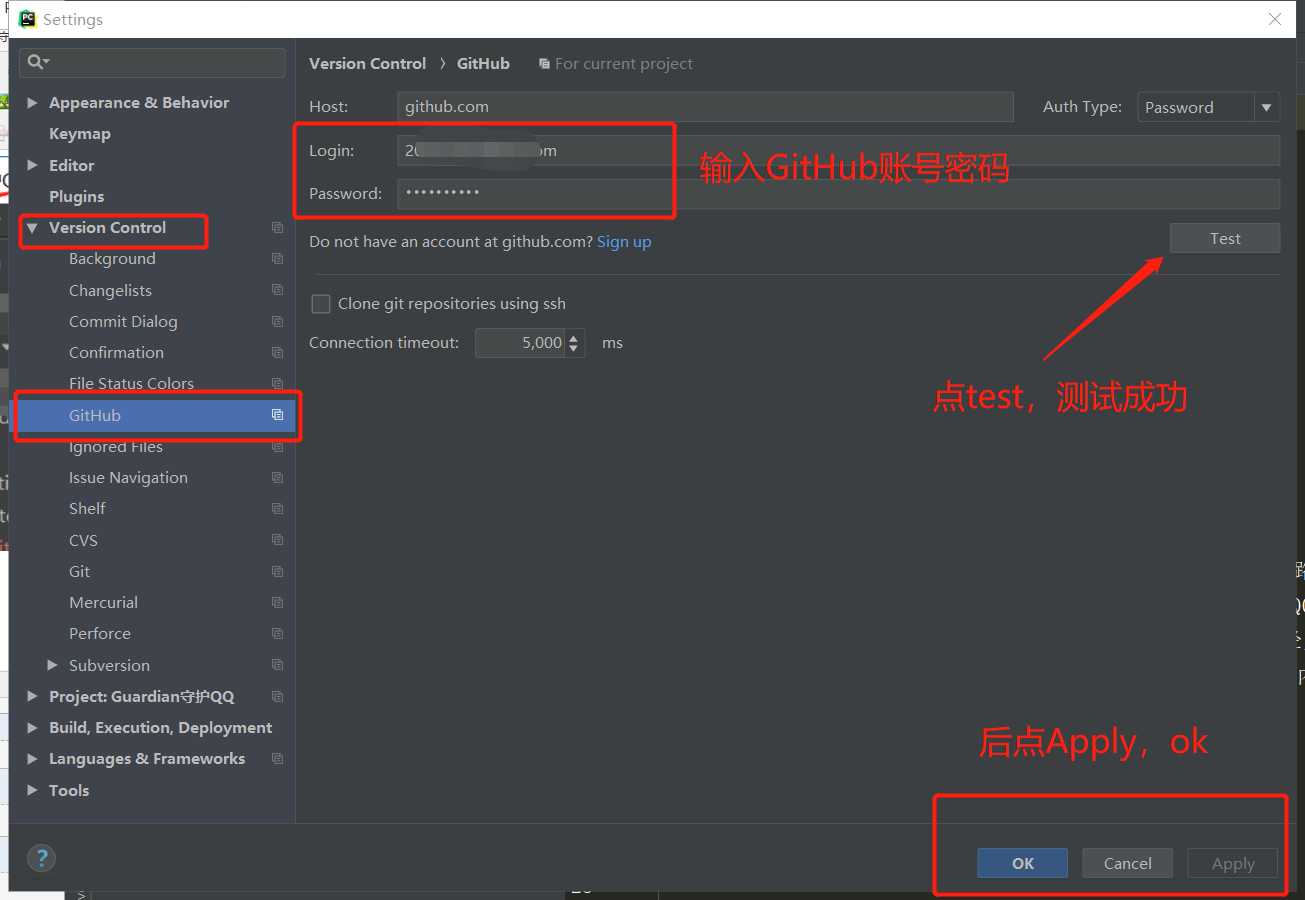The width and height of the screenshot is (1305, 900).
Task: Select the Shelf settings item
Action: [x=87, y=509]
